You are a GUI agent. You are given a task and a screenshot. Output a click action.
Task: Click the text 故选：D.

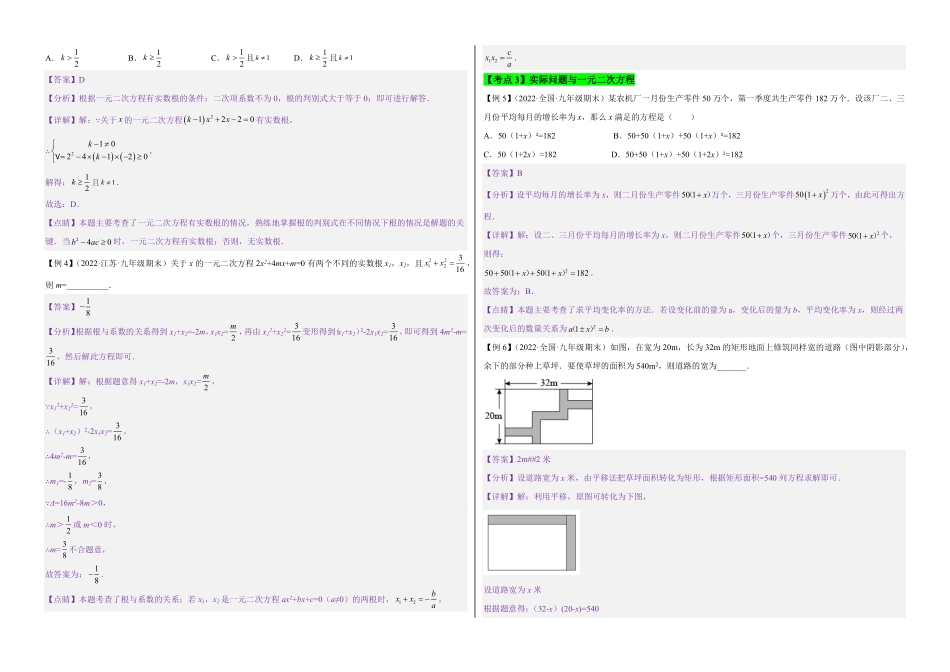[62, 204]
